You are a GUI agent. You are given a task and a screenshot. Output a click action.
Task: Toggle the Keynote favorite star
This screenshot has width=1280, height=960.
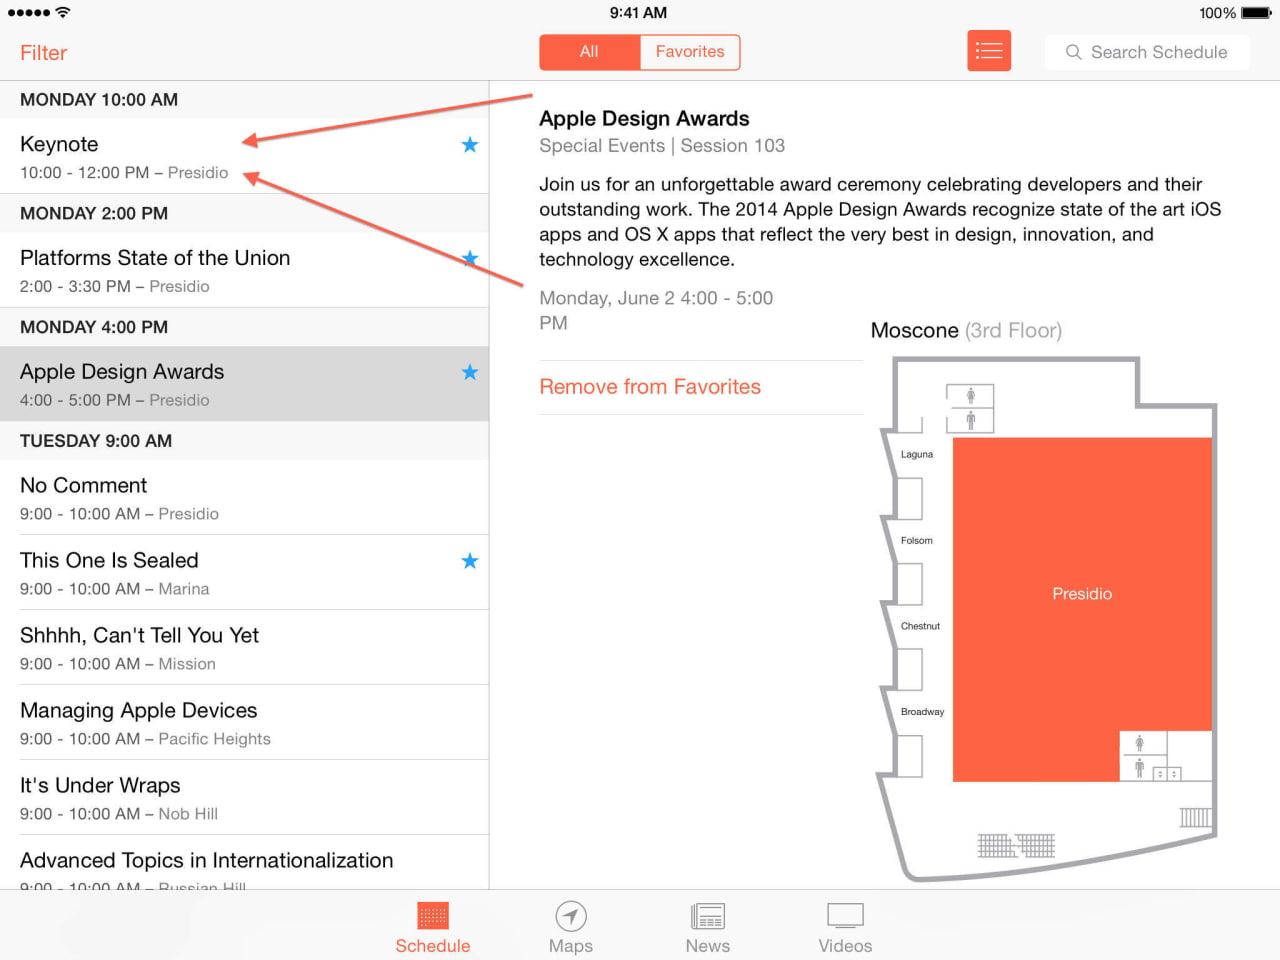pos(470,145)
